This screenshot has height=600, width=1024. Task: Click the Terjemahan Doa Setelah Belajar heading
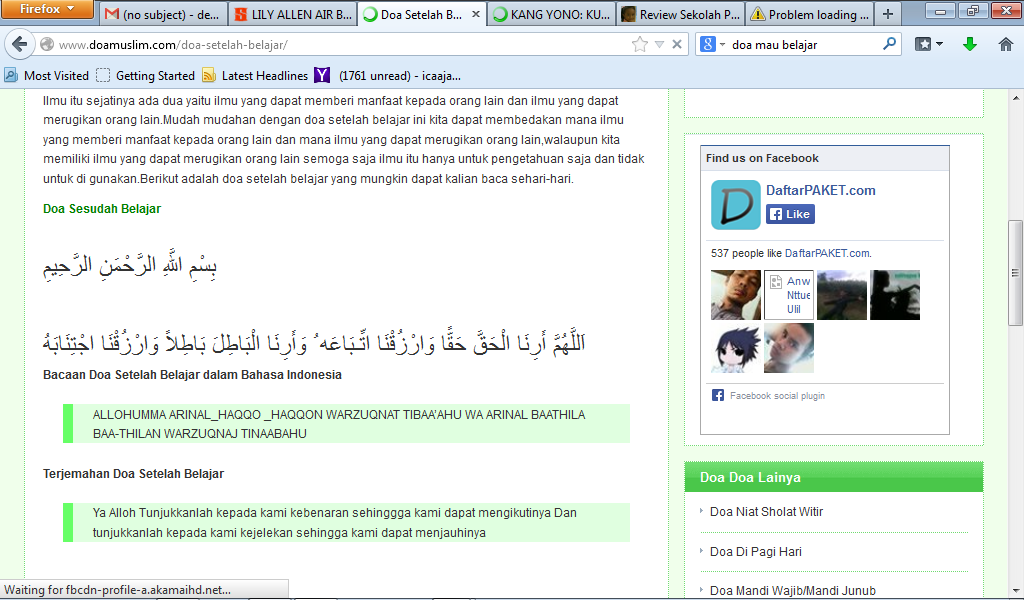pyautogui.click(x=133, y=474)
